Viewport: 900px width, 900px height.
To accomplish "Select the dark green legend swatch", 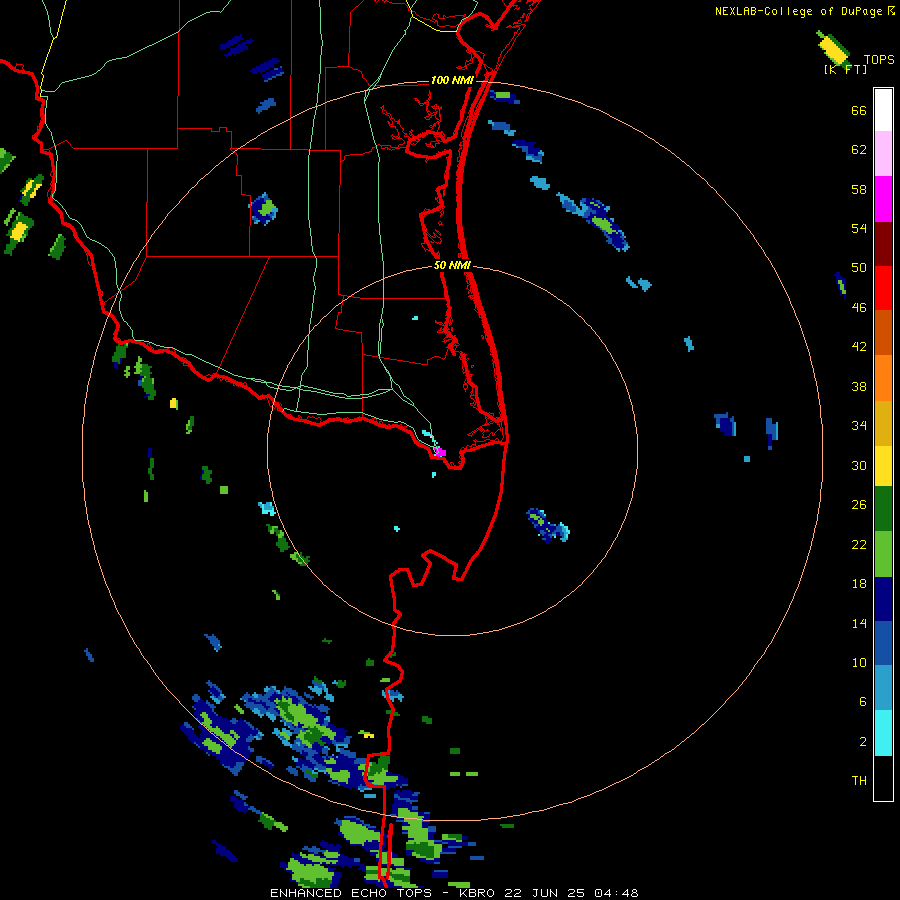I will pyautogui.click(x=883, y=509).
